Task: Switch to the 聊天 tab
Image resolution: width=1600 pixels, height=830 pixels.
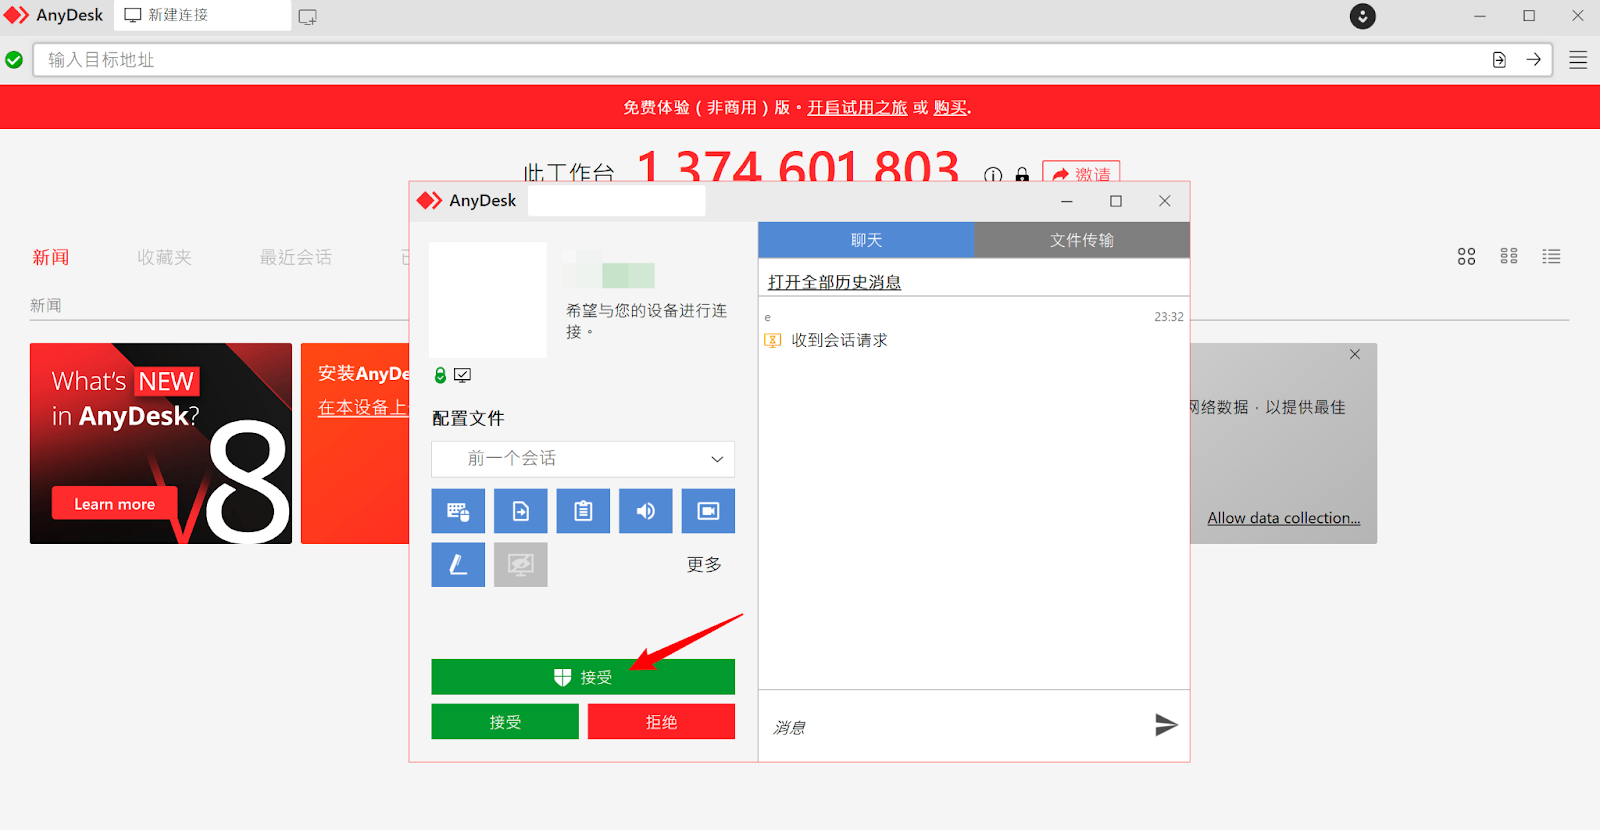Action: (866, 240)
